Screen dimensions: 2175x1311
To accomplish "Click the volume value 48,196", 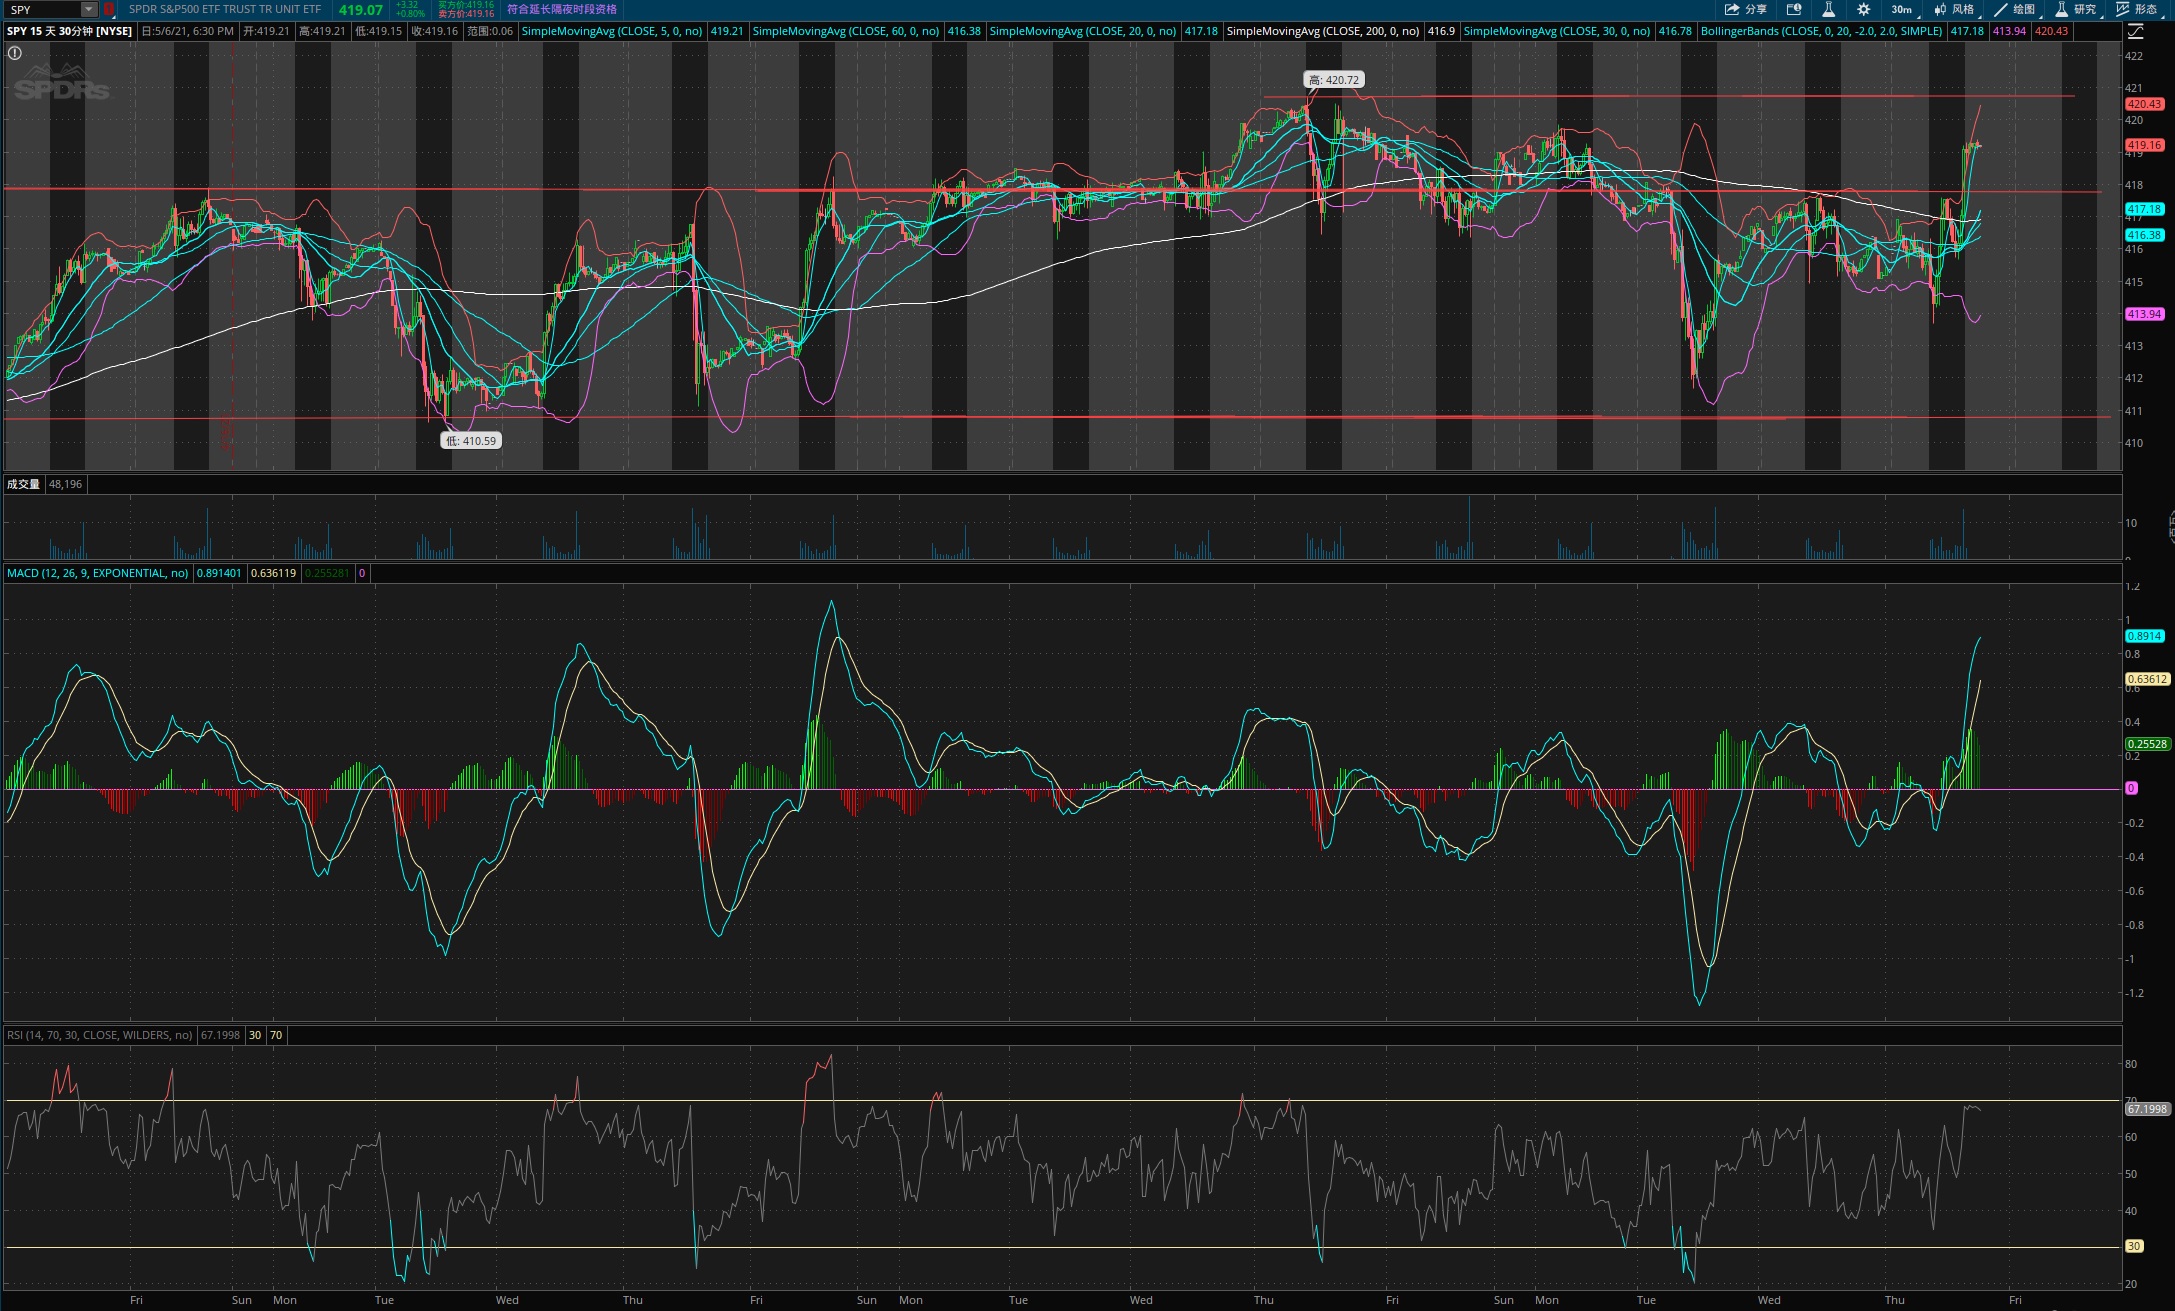I will (x=65, y=484).
